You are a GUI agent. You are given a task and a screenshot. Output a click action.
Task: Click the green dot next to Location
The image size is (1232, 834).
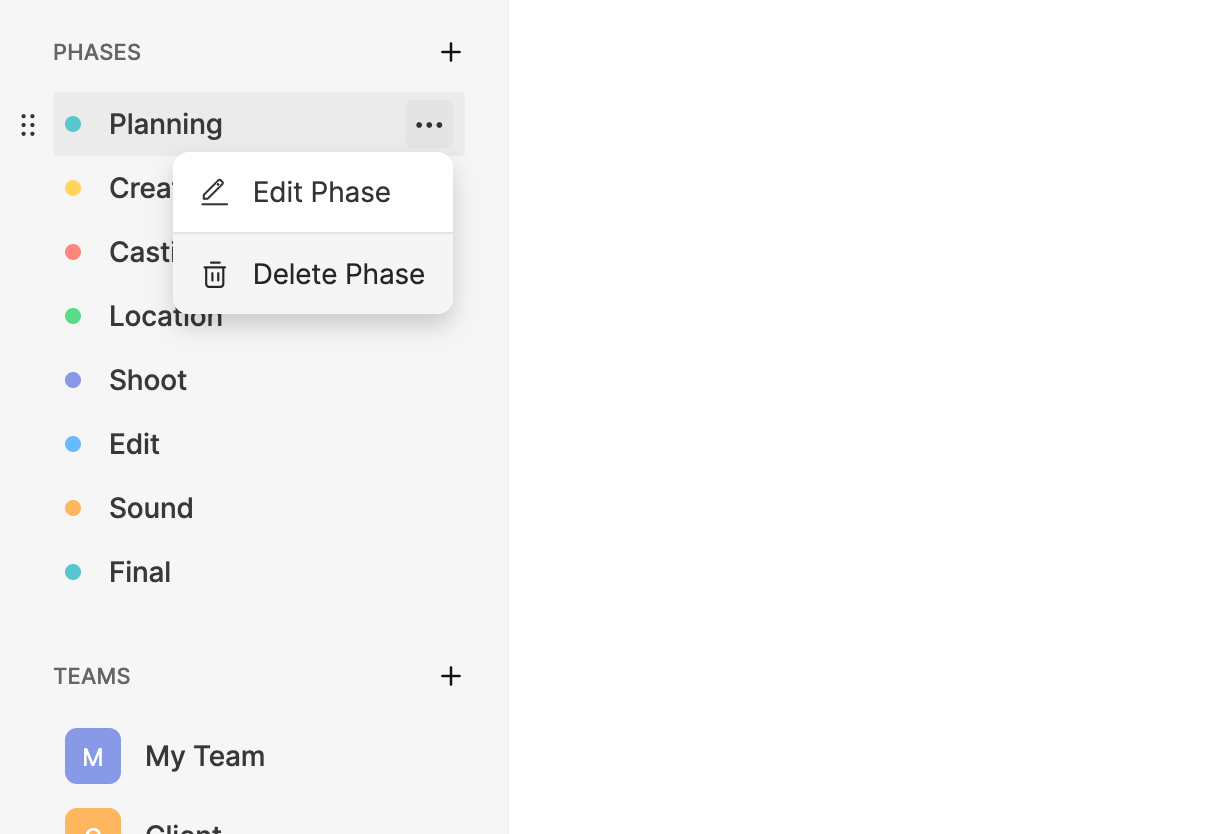pos(73,316)
